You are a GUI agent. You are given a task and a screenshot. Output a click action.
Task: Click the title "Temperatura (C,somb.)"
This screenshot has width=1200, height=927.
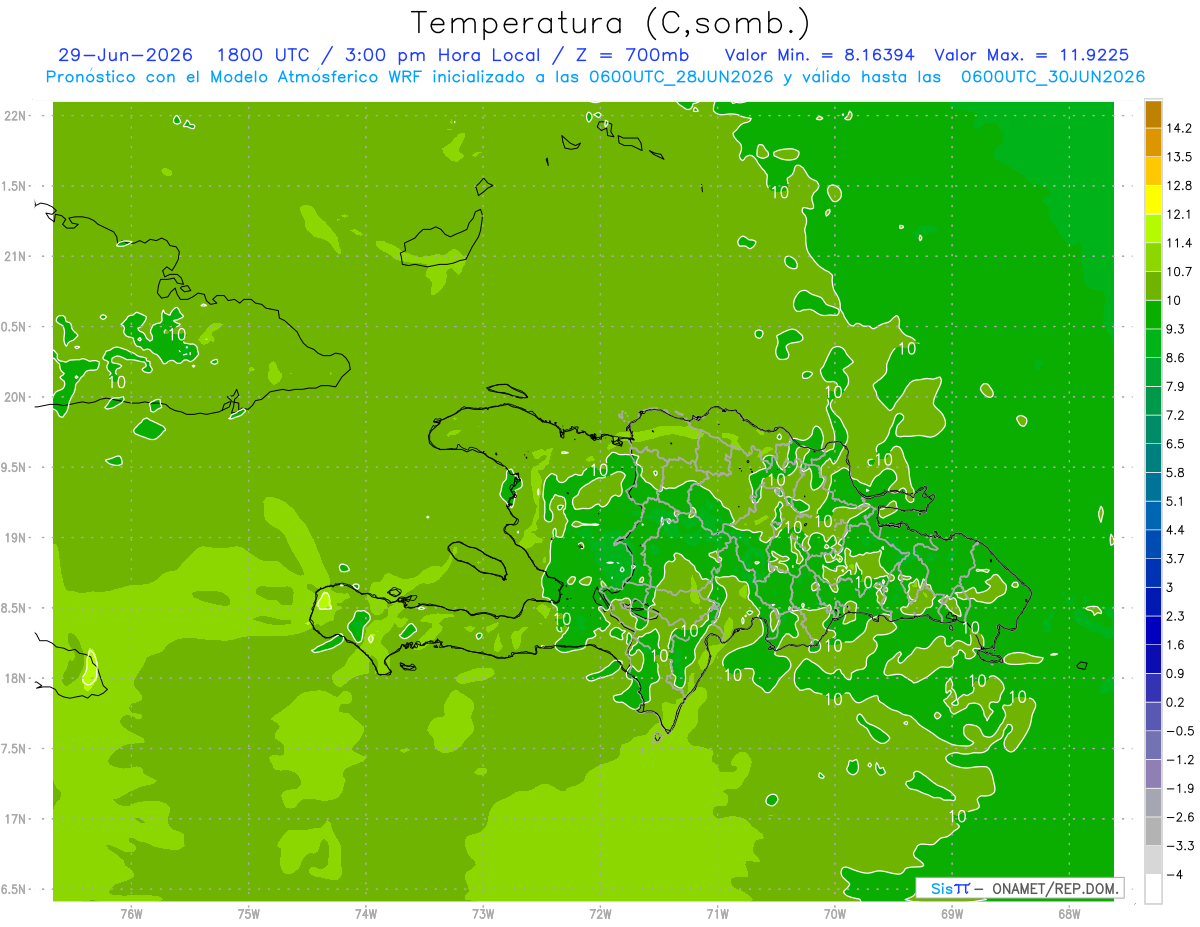pos(611,23)
